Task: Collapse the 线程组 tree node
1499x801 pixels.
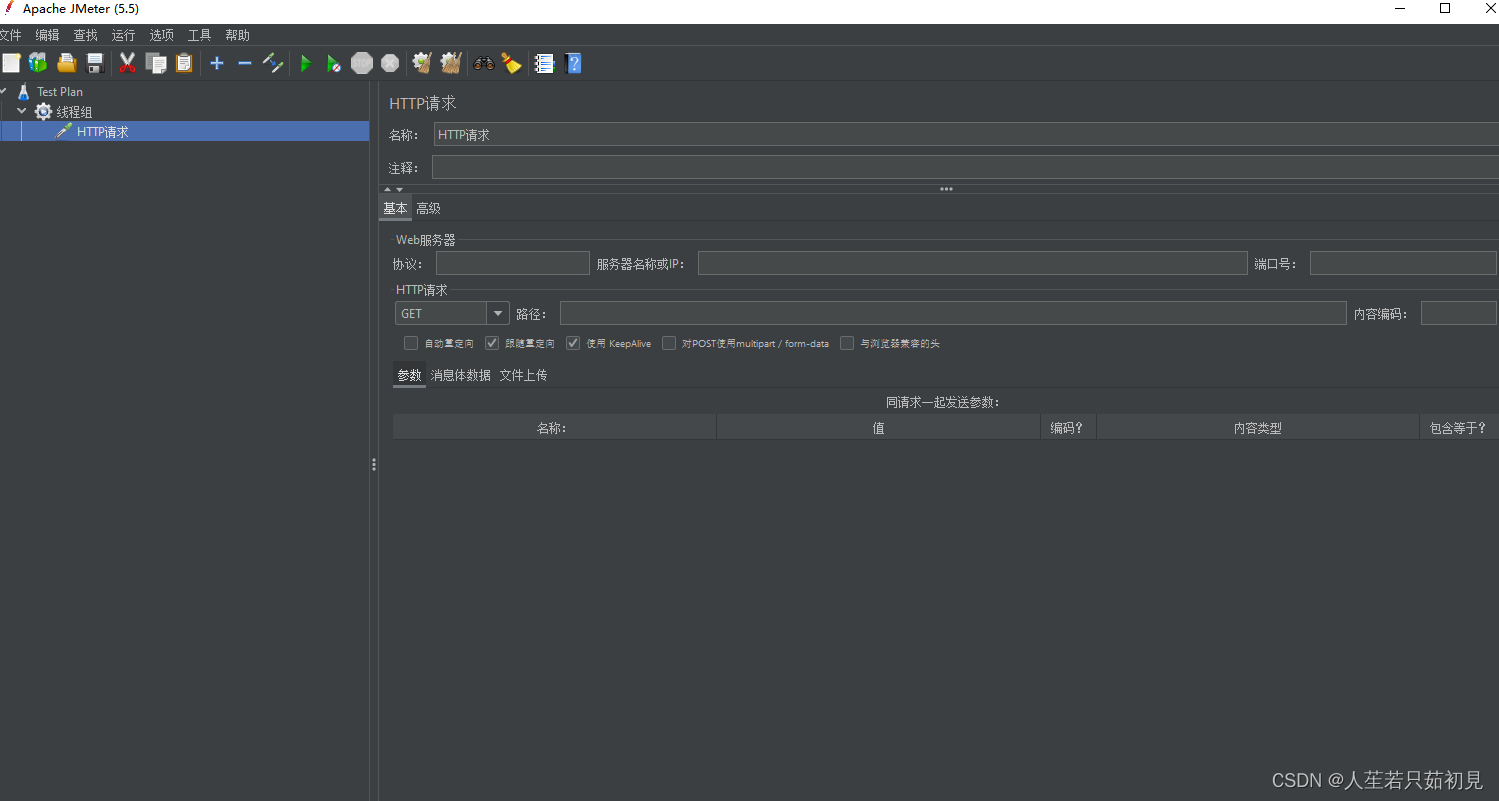Action: (22, 111)
